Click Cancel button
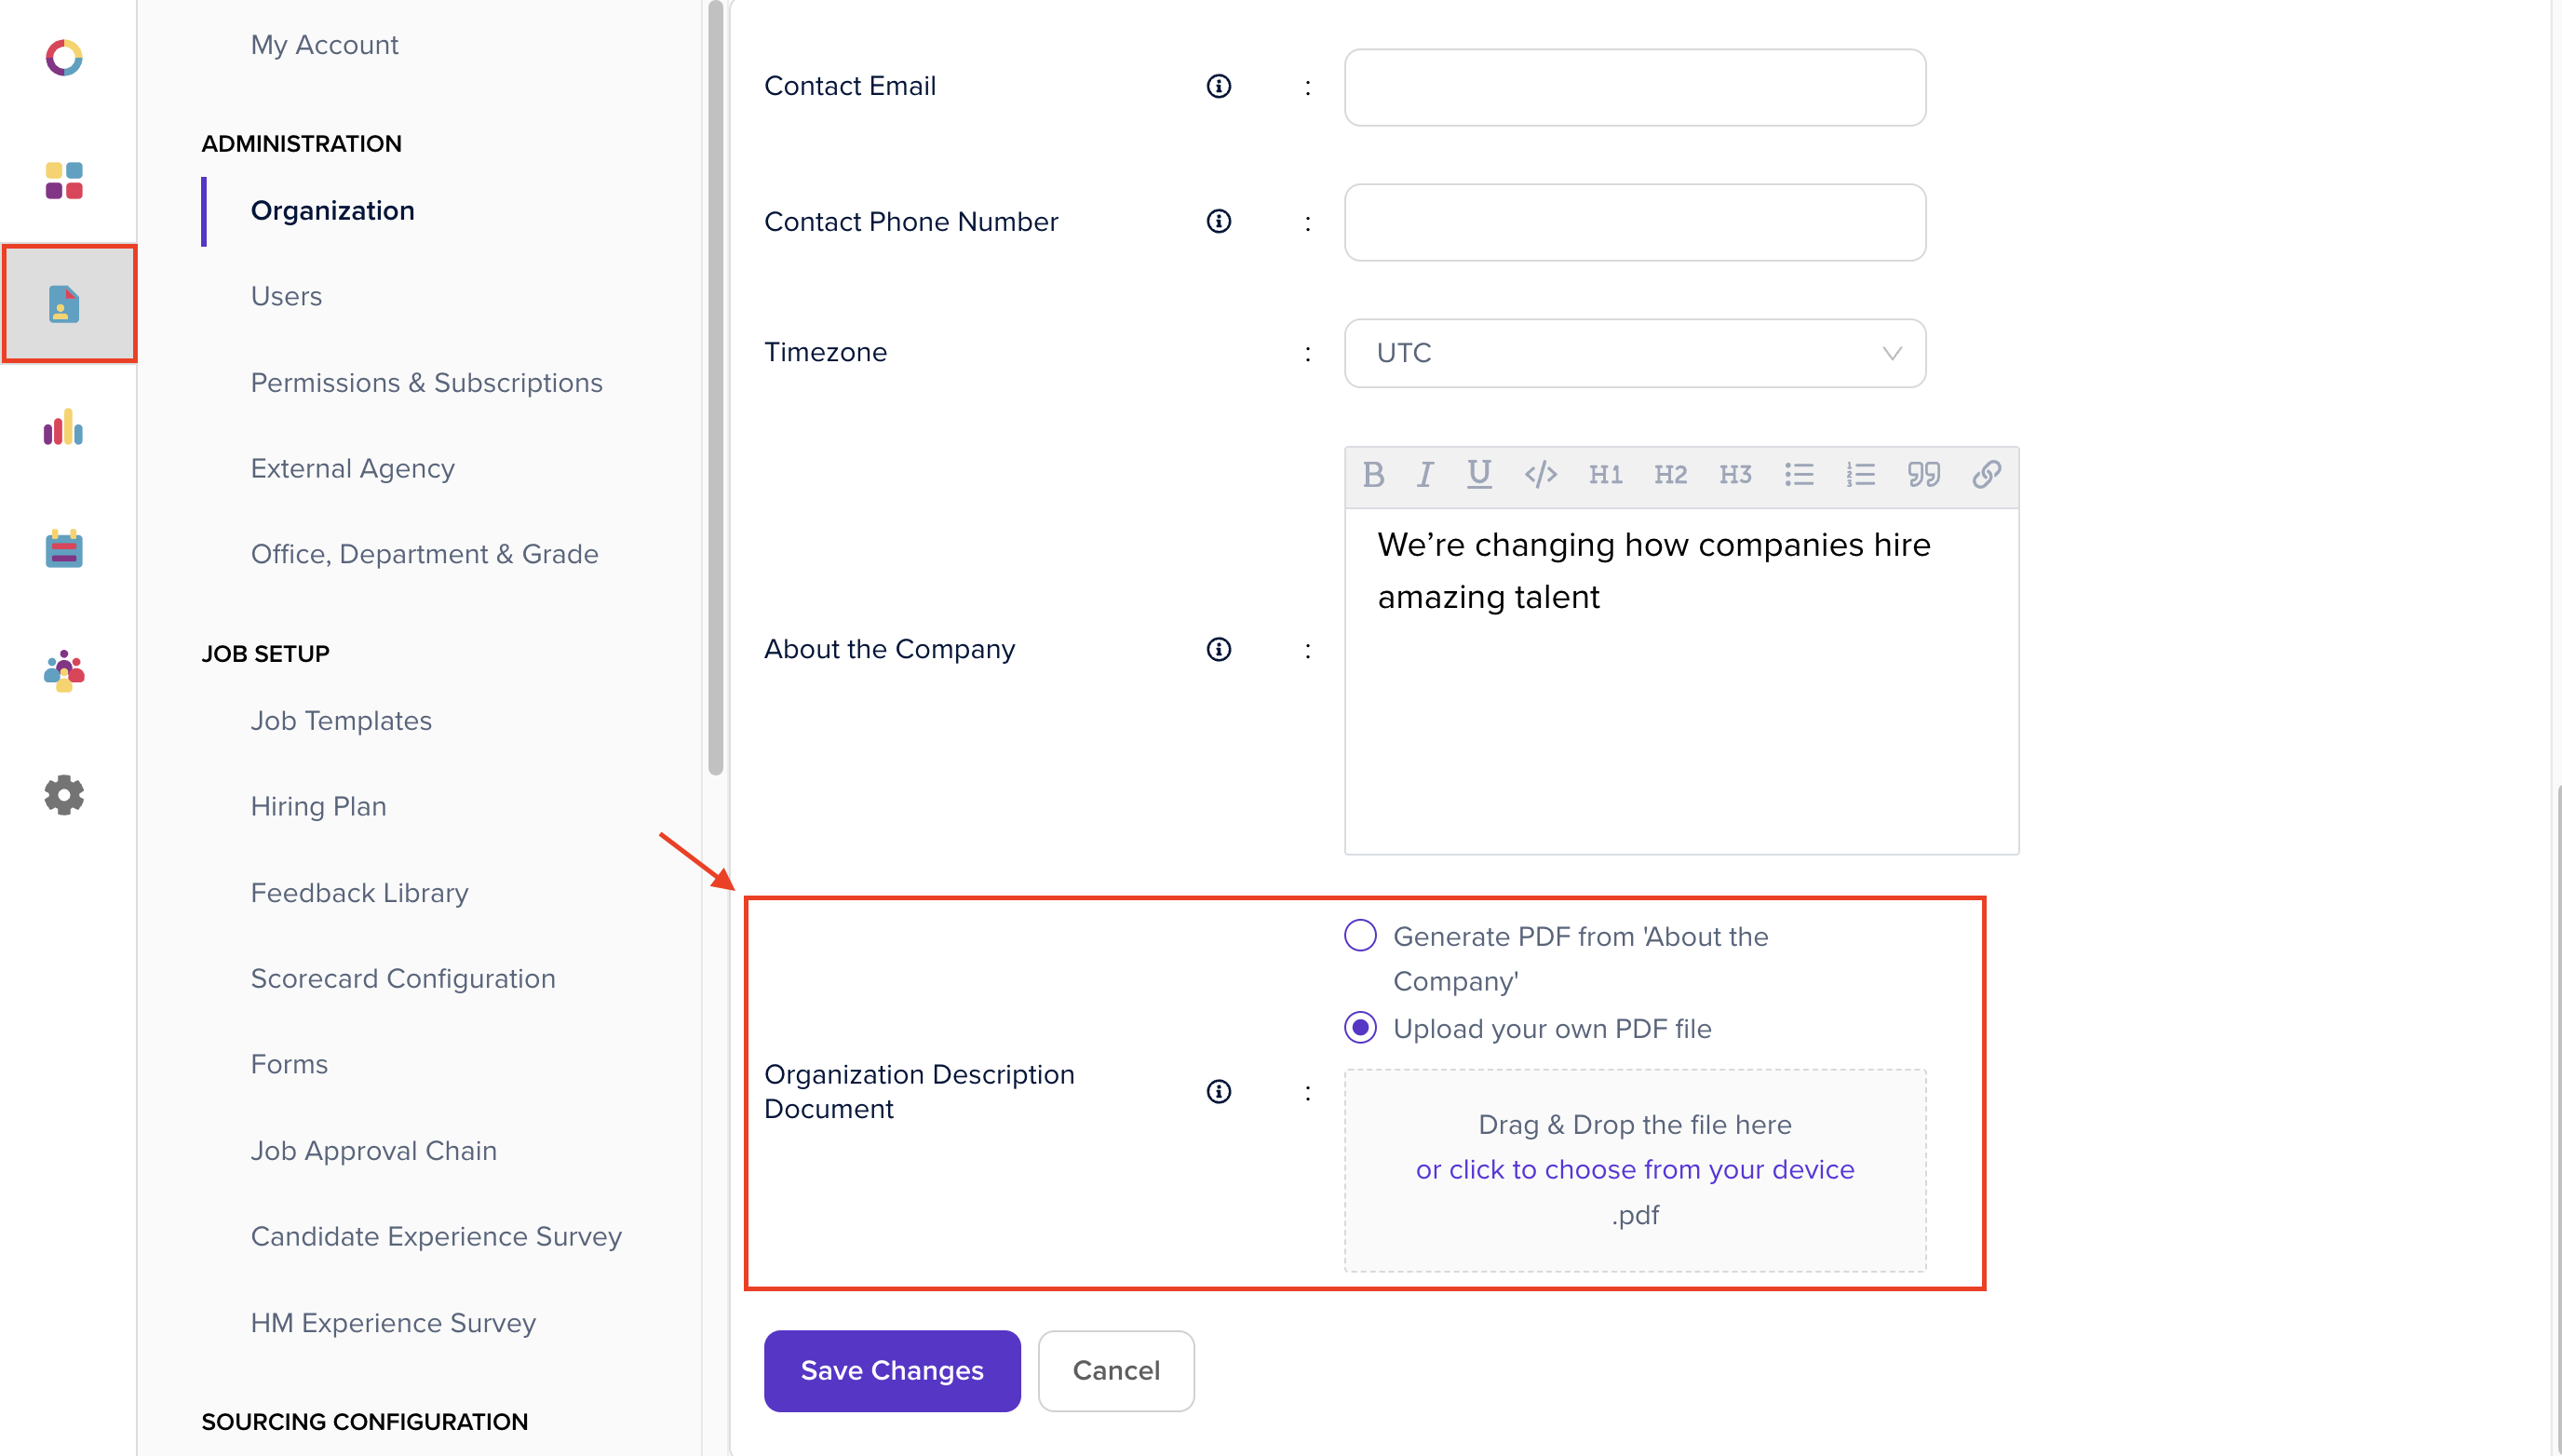The height and width of the screenshot is (1456, 2562). click(1116, 1371)
